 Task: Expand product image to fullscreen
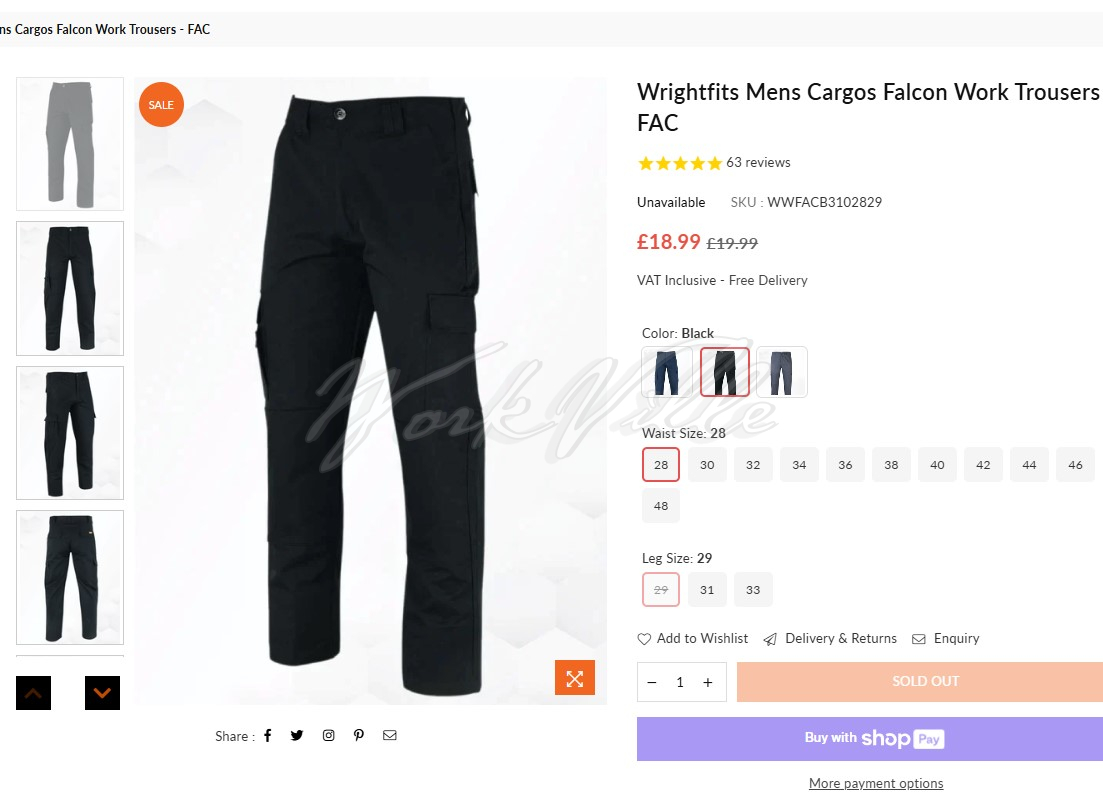pyautogui.click(x=575, y=678)
